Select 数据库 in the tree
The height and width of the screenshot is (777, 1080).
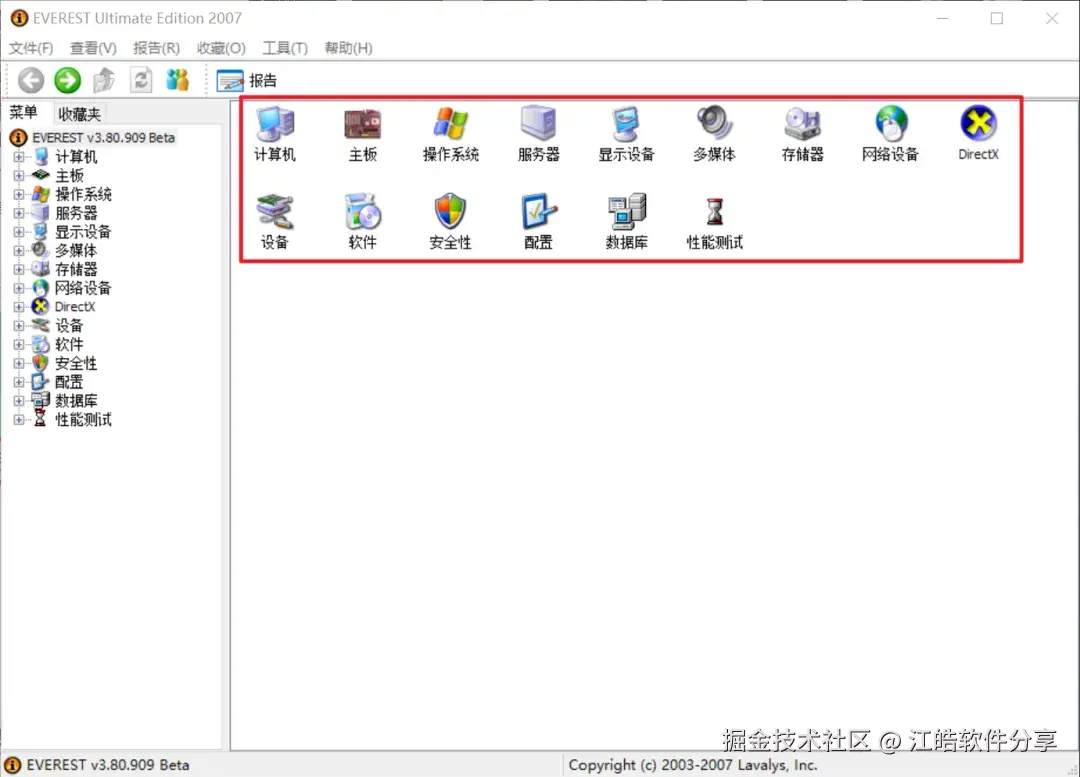coord(76,401)
